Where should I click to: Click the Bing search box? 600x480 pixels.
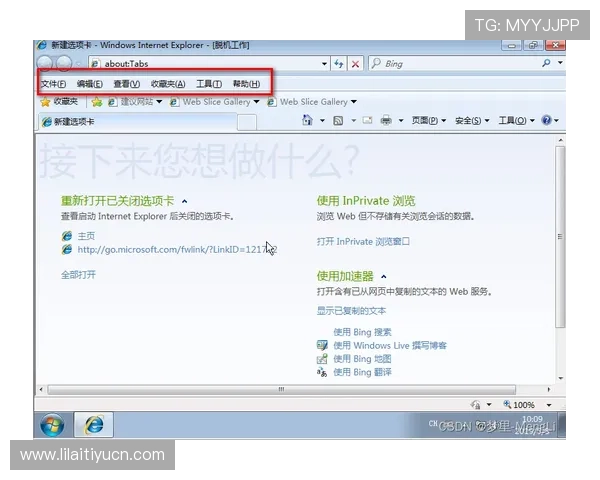[x=453, y=64]
